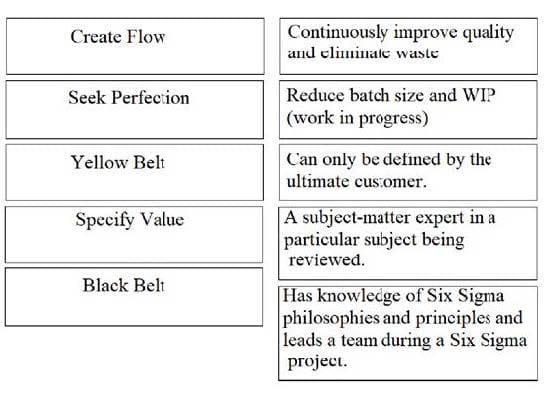Click the 'Continuously improve quality' definition box

tap(408, 46)
